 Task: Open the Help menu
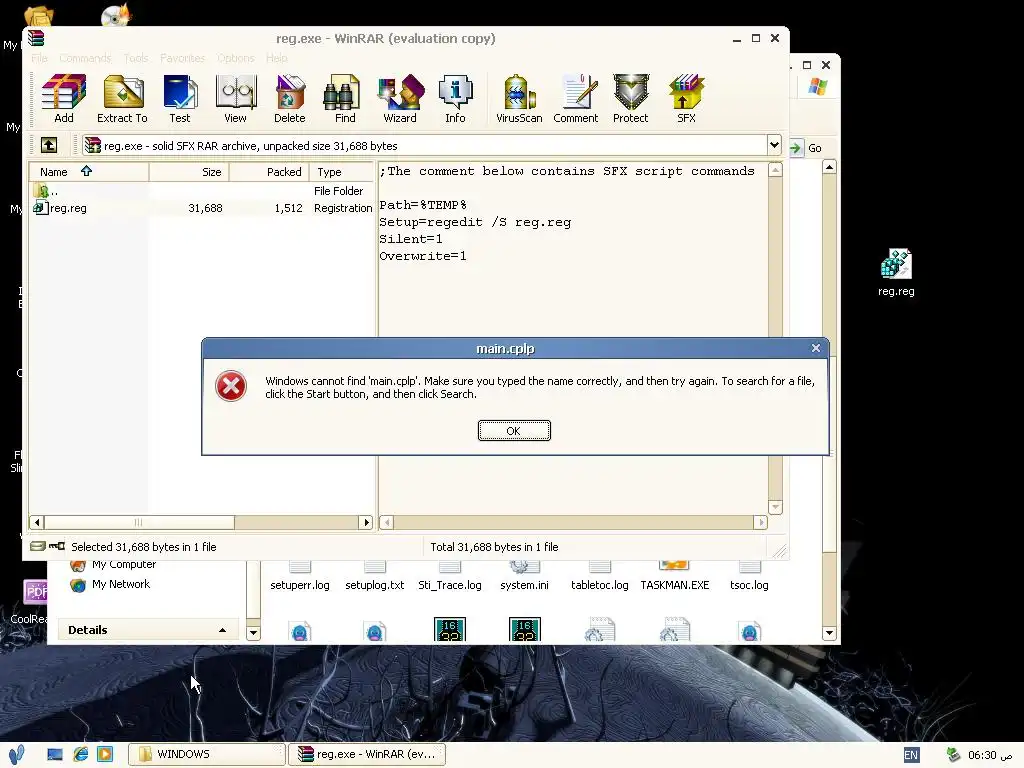(276, 58)
